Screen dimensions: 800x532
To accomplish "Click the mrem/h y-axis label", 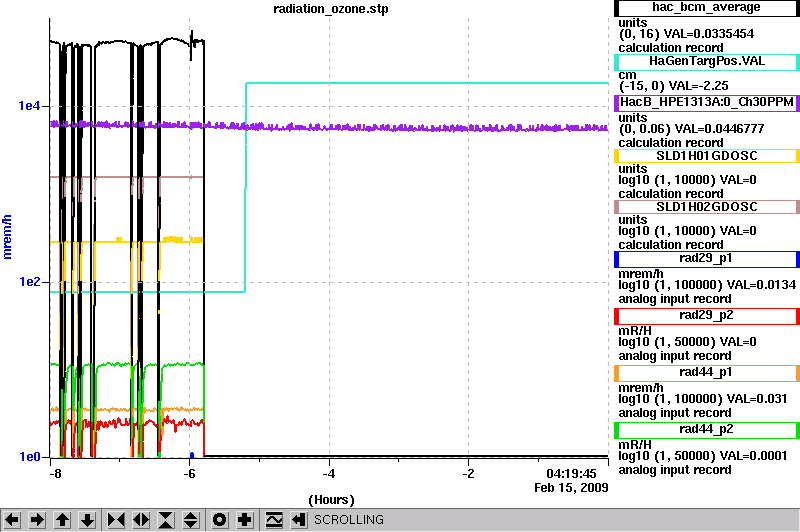I will [7, 237].
